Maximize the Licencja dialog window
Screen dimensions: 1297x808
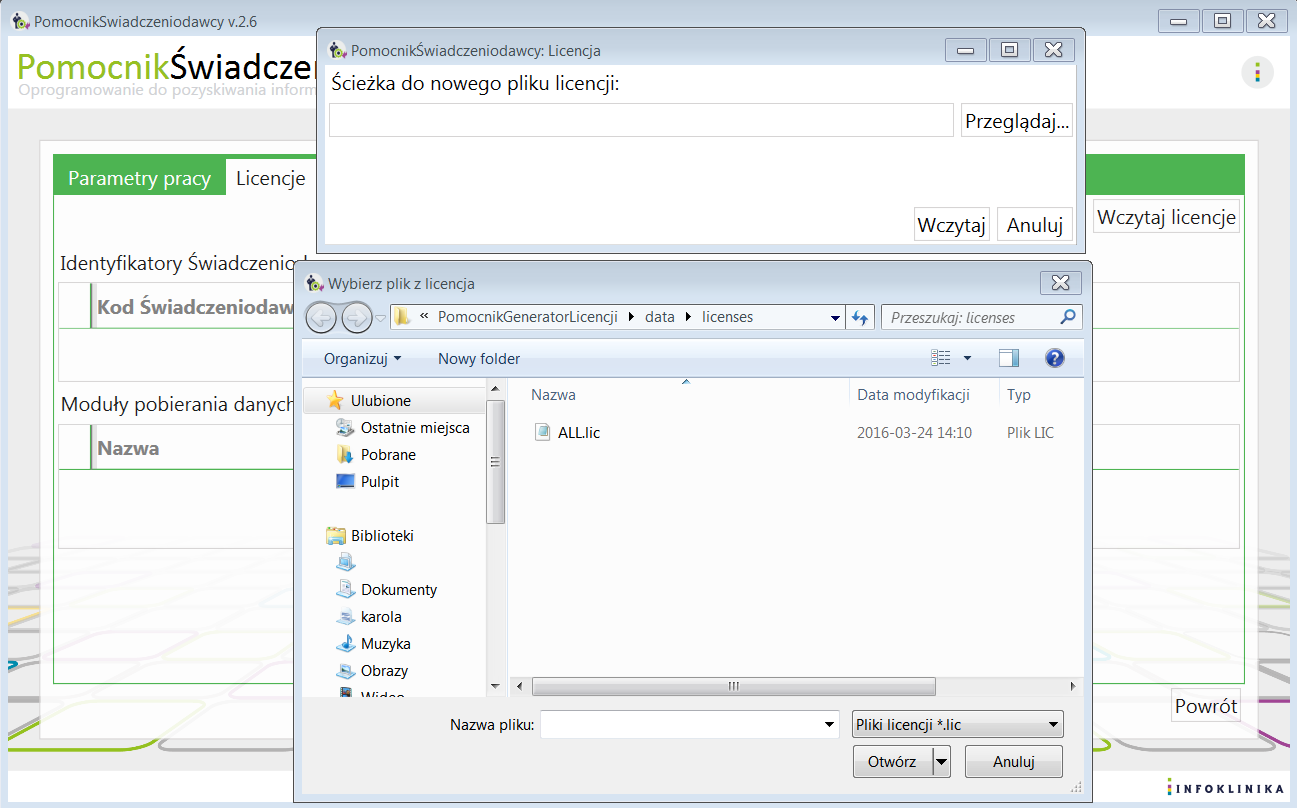1009,50
